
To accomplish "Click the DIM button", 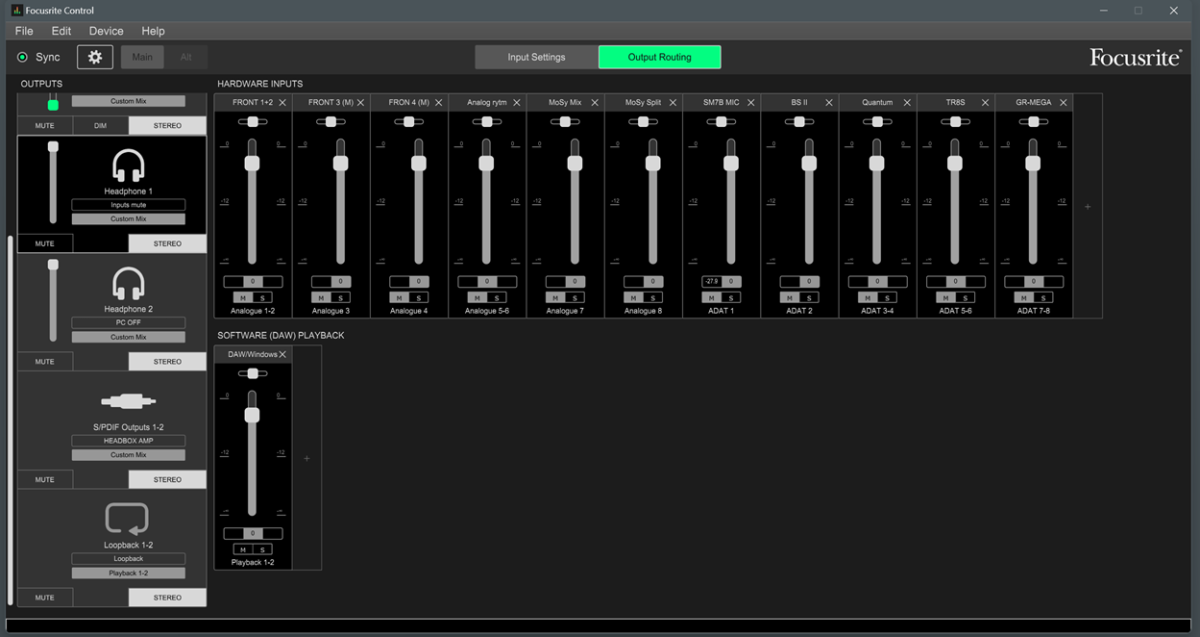I will click(100, 126).
